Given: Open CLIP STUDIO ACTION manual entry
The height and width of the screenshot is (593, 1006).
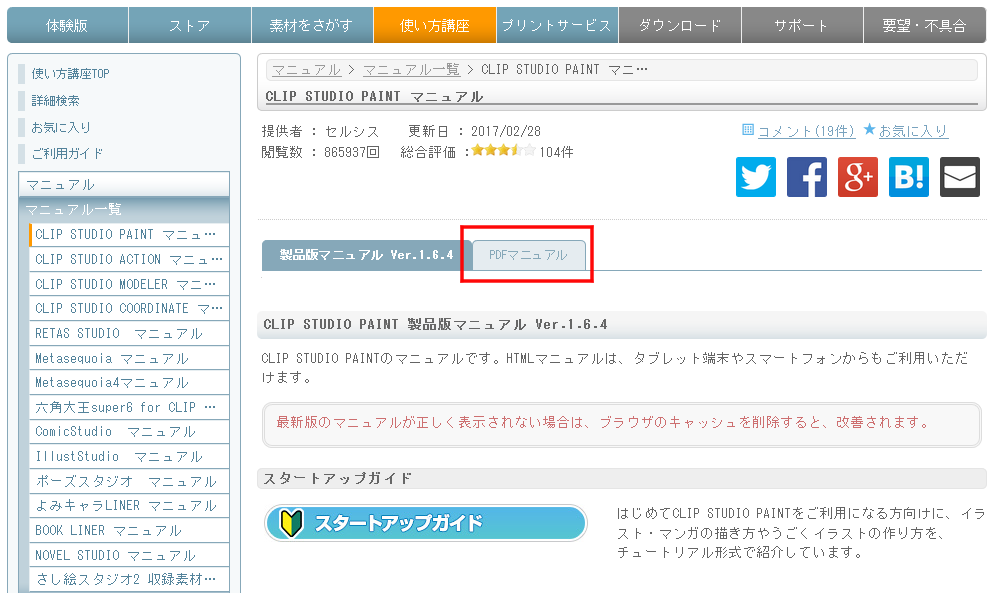Looking at the screenshot, I should pyautogui.click(x=129, y=259).
